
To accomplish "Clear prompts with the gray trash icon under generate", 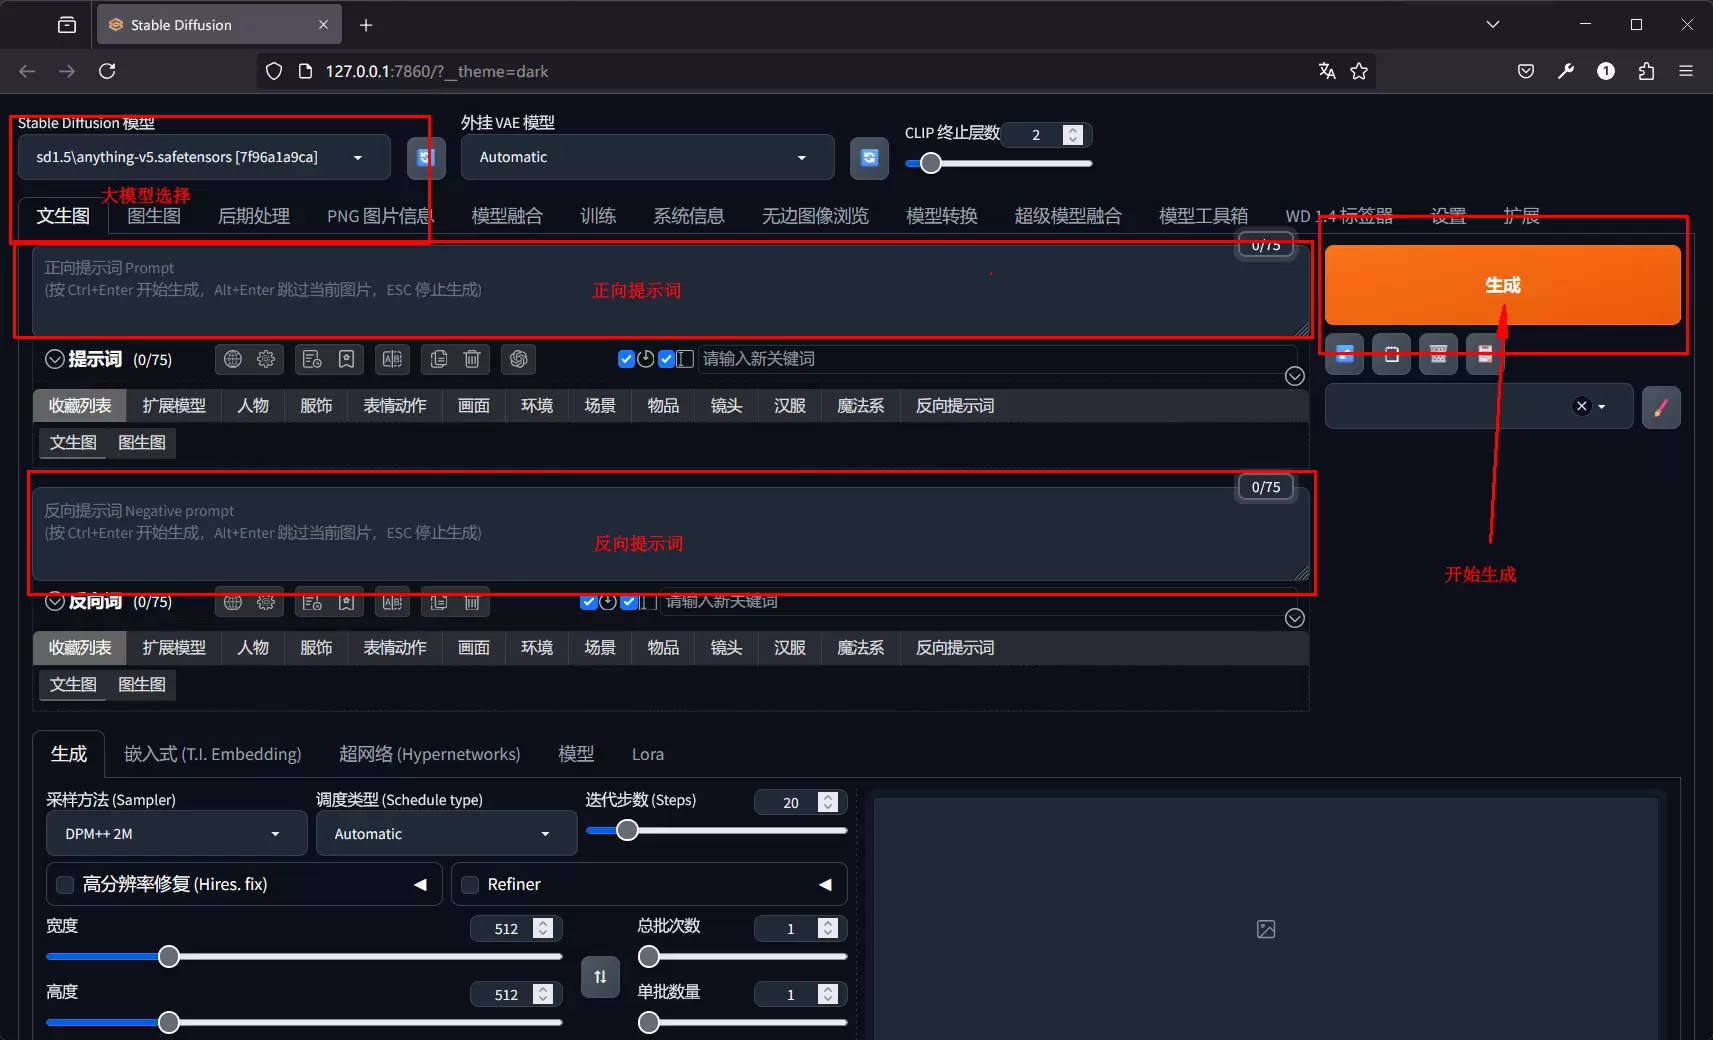I will pos(1438,354).
